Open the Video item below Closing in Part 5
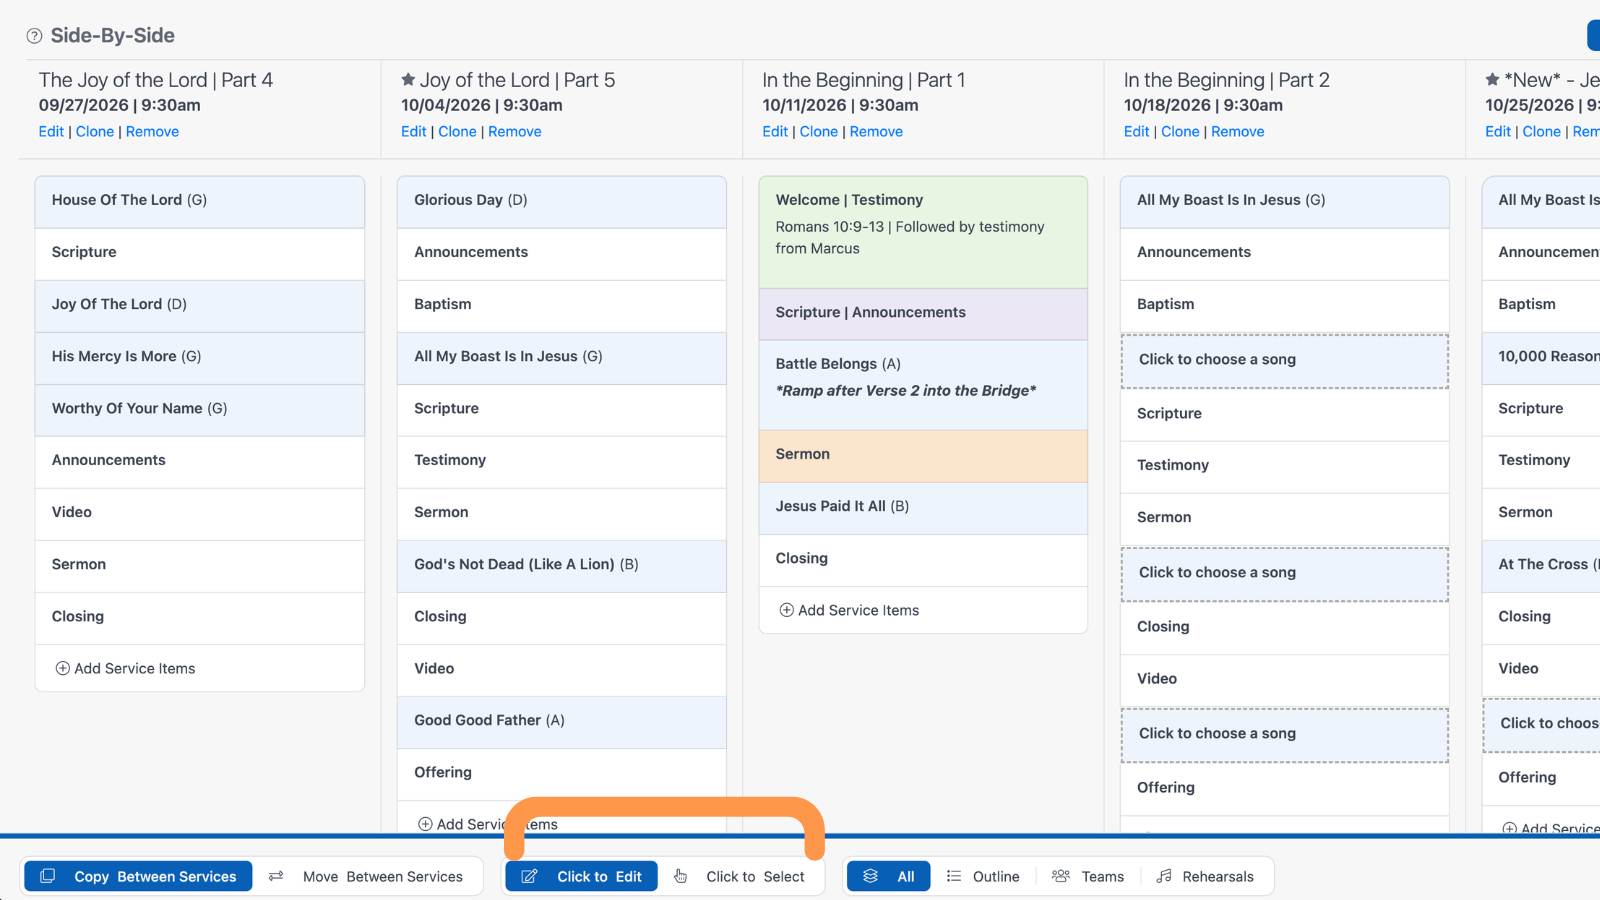Image resolution: width=1600 pixels, height=900 pixels. pyautogui.click(x=562, y=670)
